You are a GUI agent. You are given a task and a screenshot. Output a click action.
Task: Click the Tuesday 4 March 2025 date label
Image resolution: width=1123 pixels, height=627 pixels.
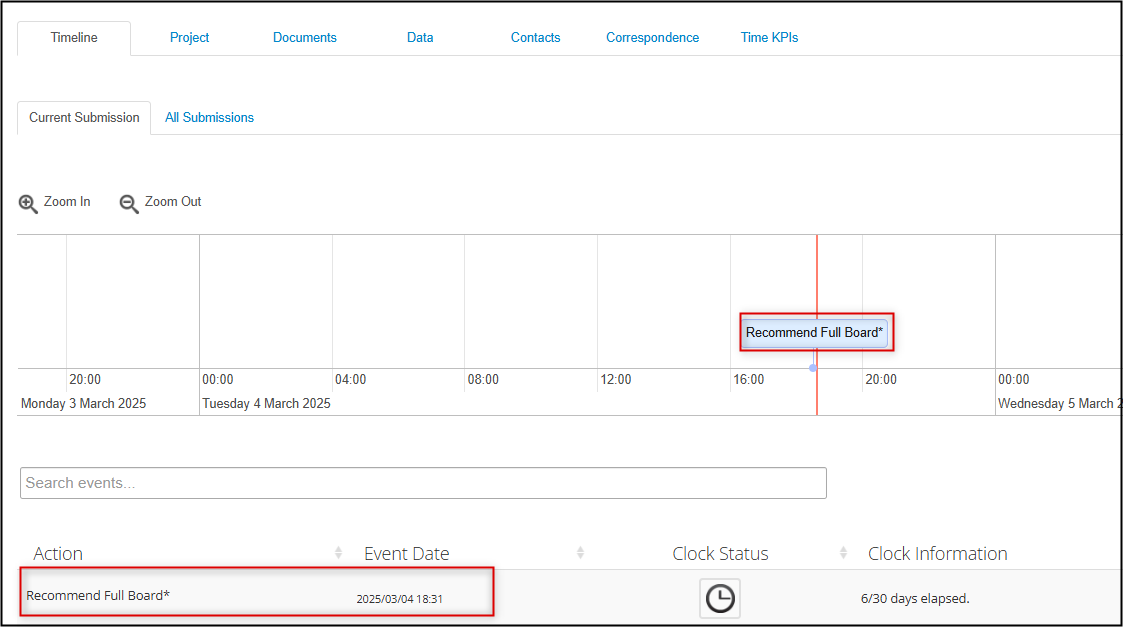(x=266, y=403)
